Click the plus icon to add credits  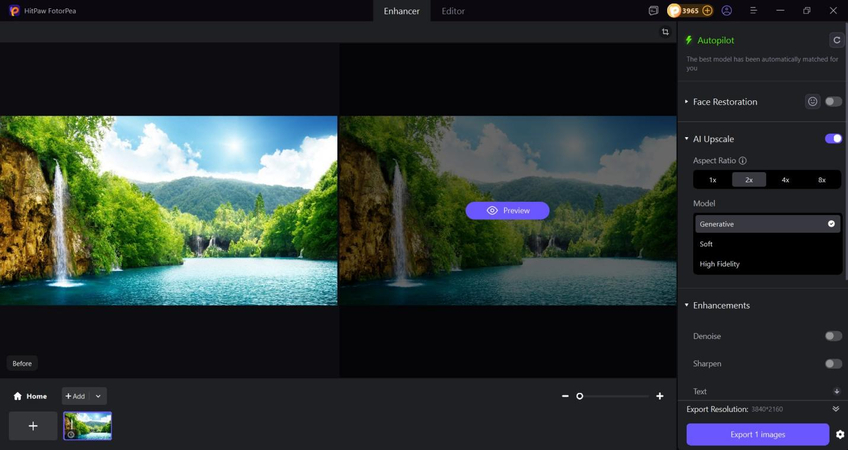click(x=707, y=11)
